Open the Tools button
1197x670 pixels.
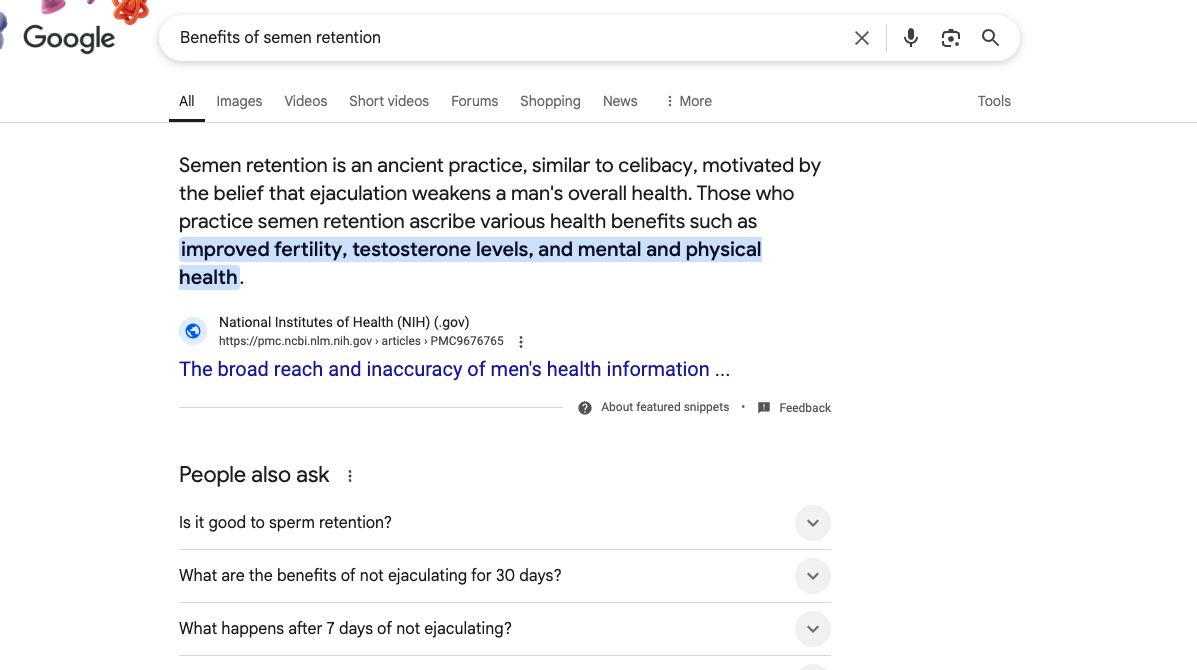[x=994, y=101]
